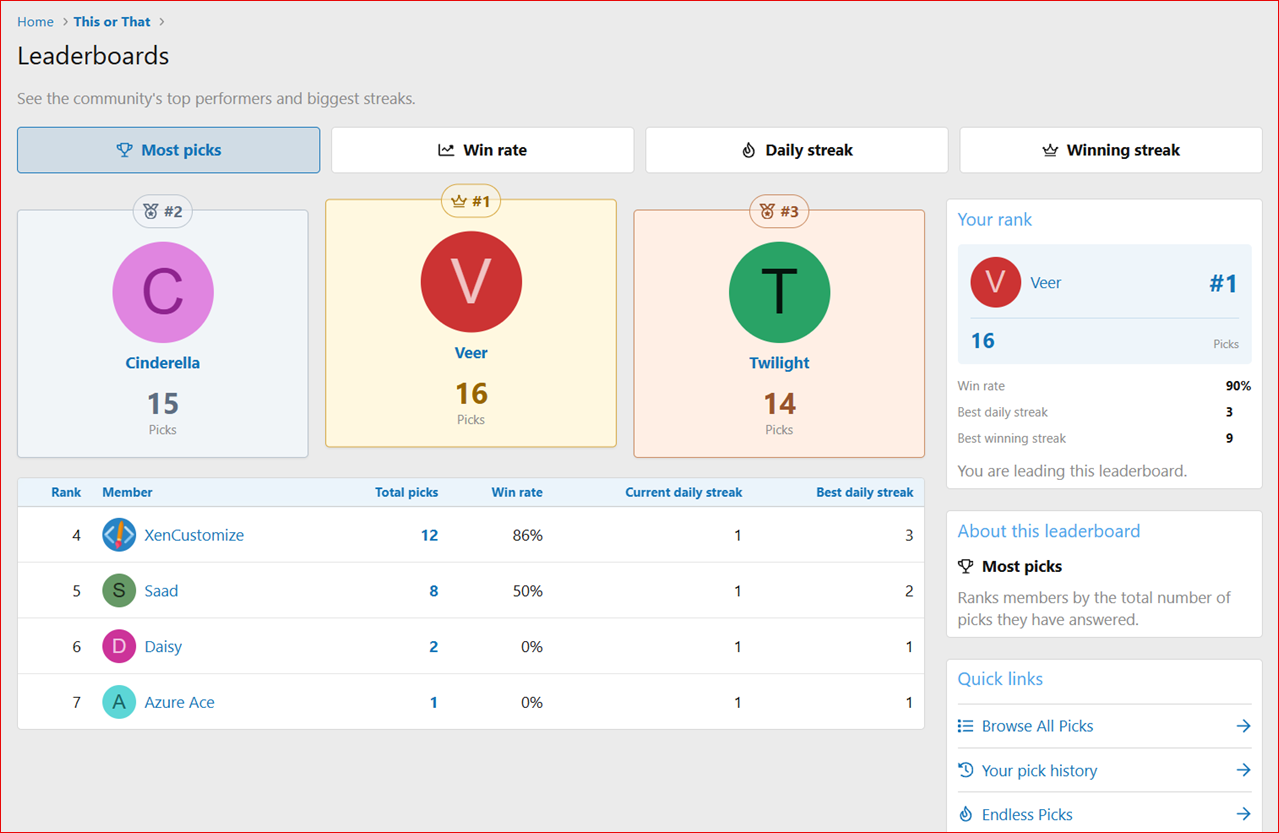The image size is (1279, 833).
Task: Click the chart icon on Win rate tab
Action: pyautogui.click(x=446, y=150)
